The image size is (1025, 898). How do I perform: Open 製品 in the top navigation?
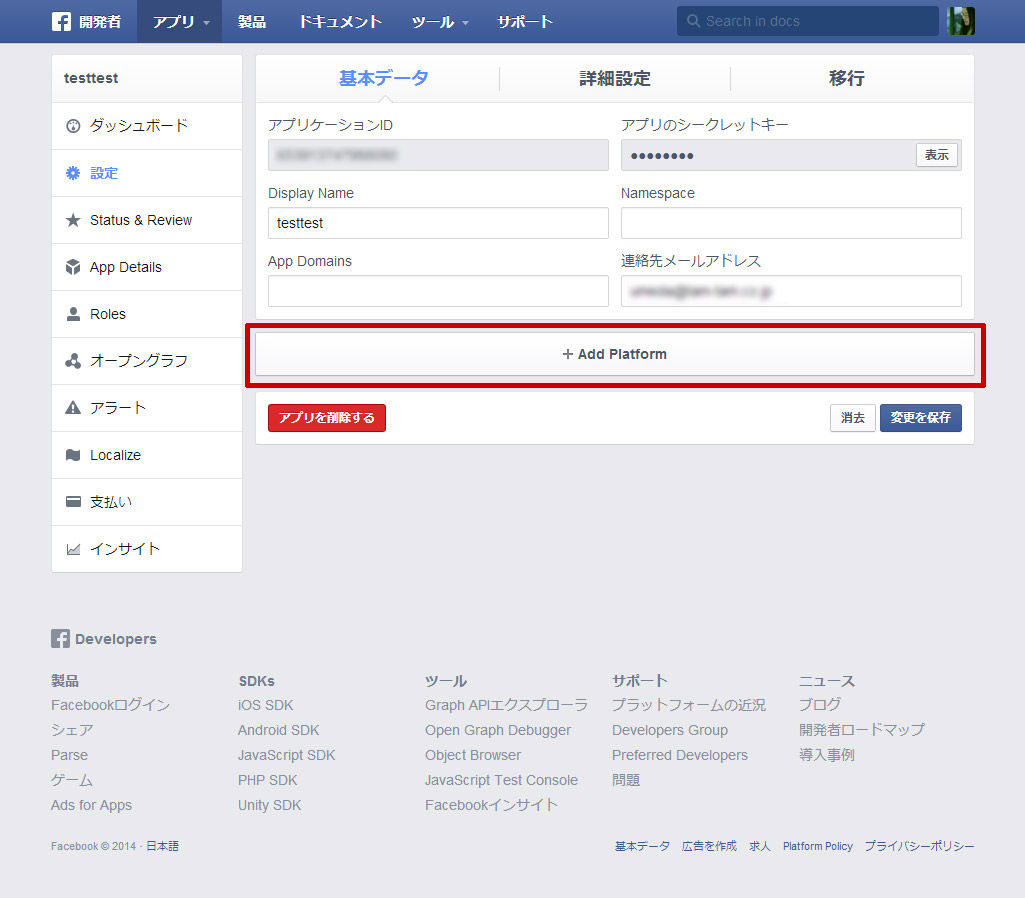252,22
